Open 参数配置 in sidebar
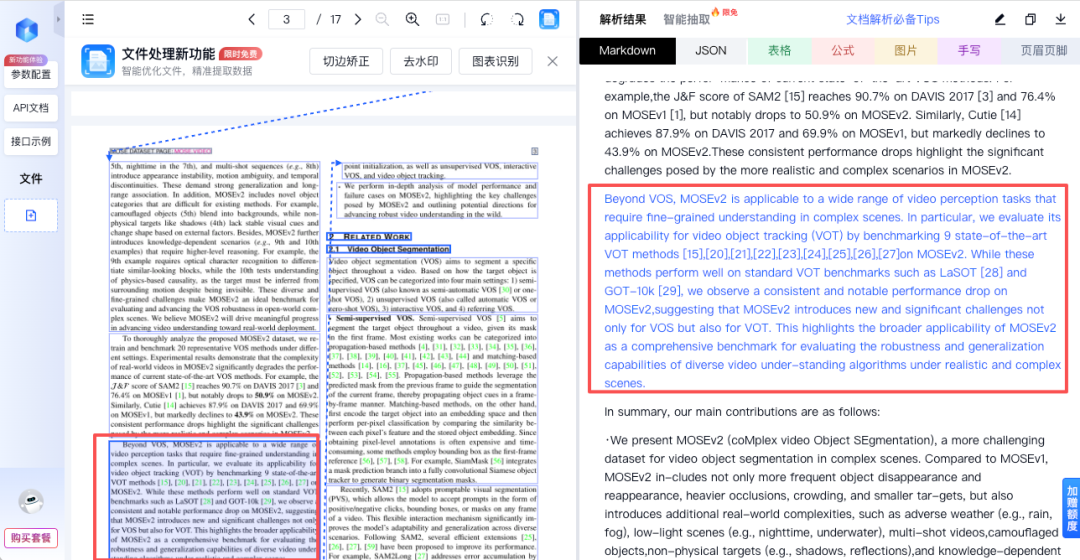Image resolution: width=1080 pixels, height=560 pixels. coord(31,74)
